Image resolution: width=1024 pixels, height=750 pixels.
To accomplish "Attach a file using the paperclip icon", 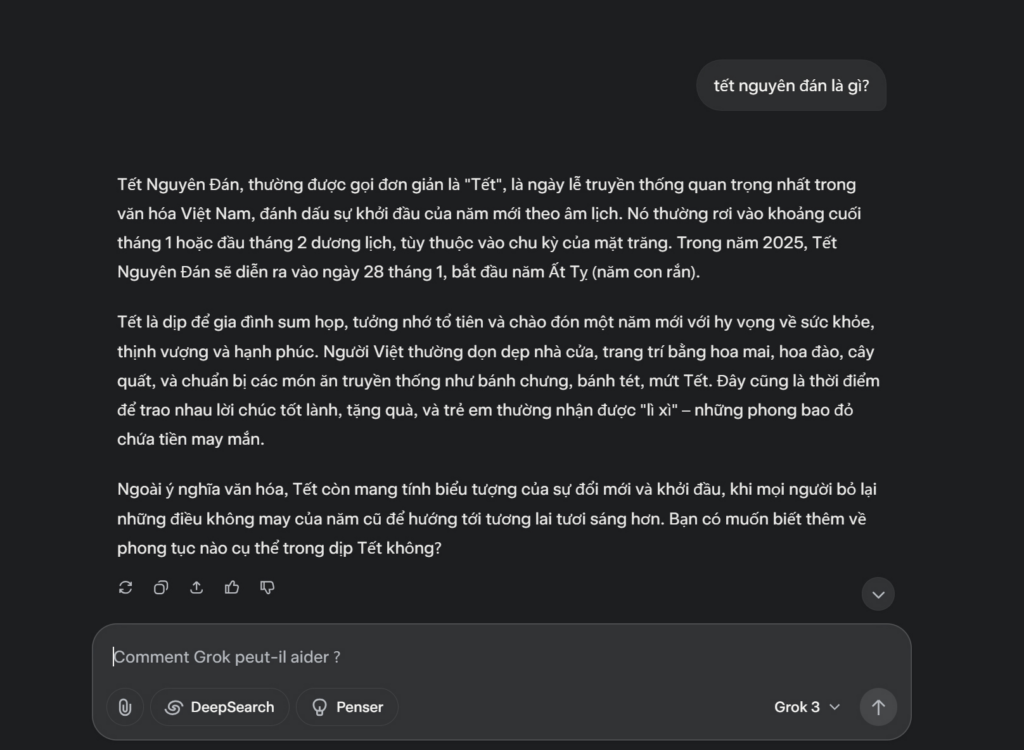I will [125, 707].
